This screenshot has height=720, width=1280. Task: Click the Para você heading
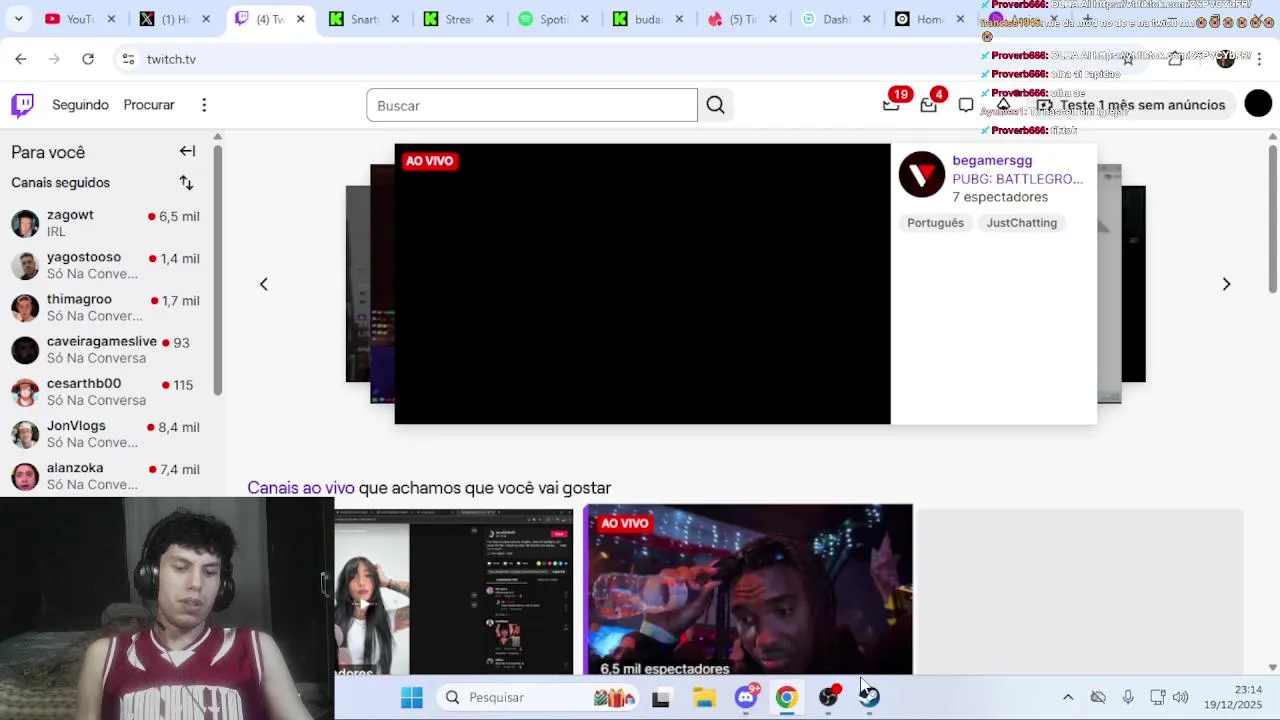[x=48, y=152]
